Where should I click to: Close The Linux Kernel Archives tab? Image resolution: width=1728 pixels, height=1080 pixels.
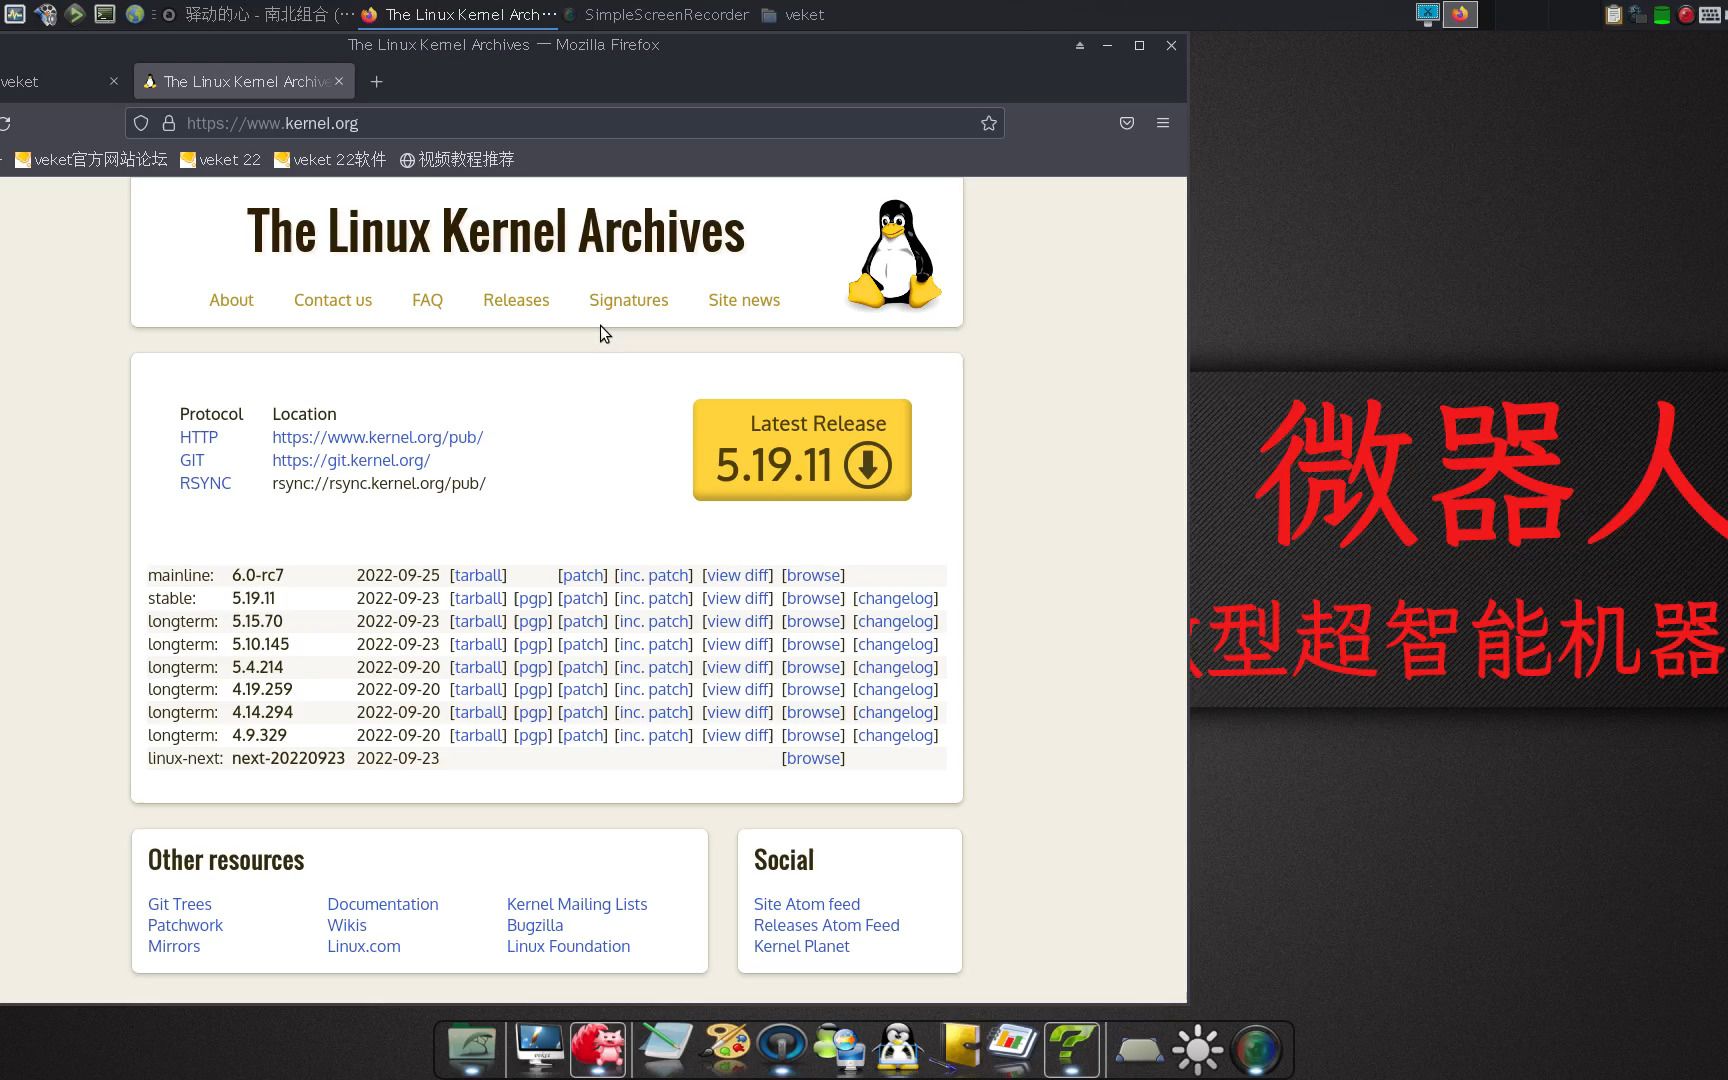[x=339, y=81]
